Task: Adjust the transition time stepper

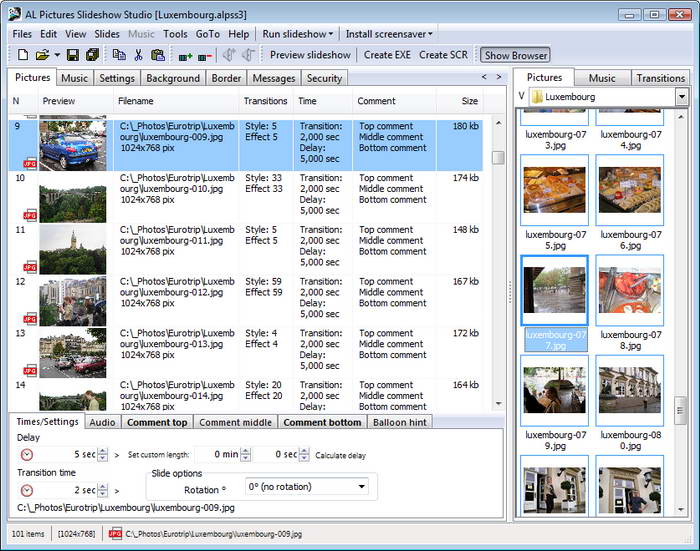Action: pos(103,490)
